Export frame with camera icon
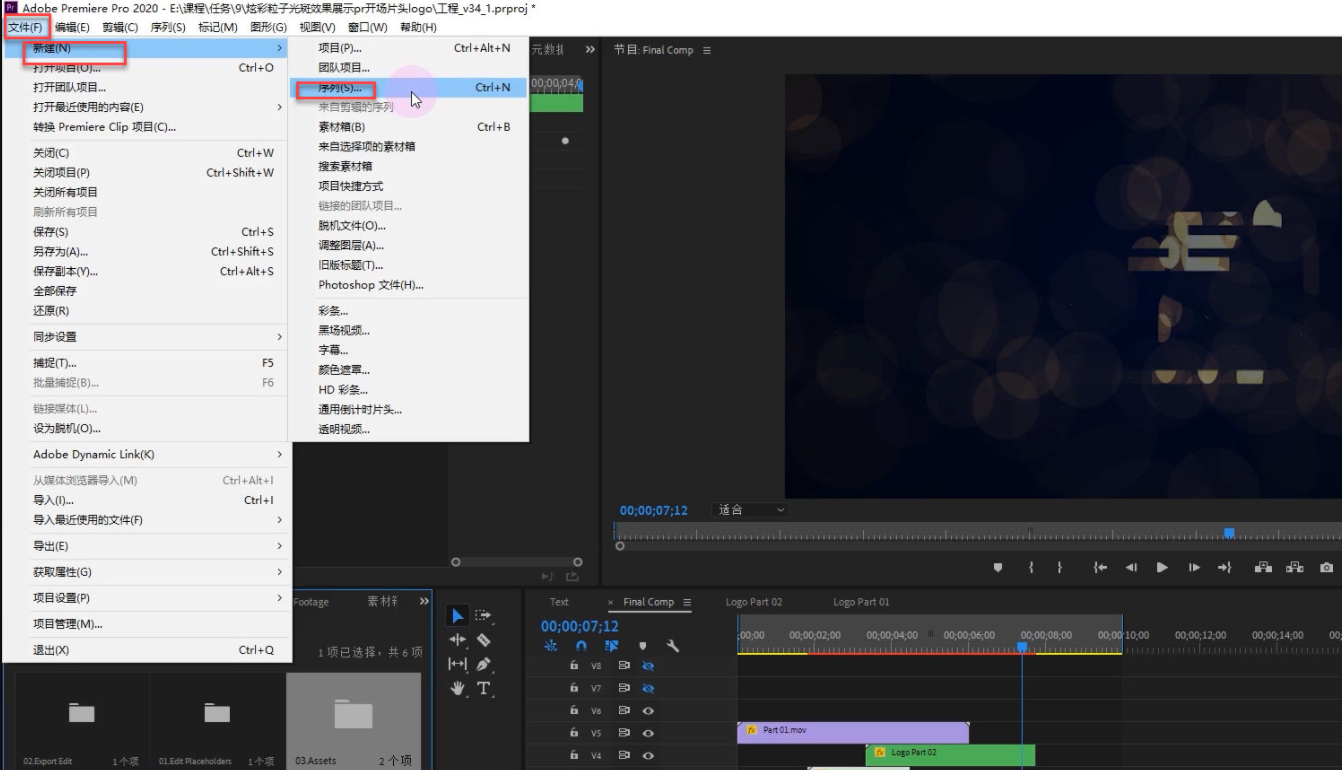 pyautogui.click(x=1326, y=567)
